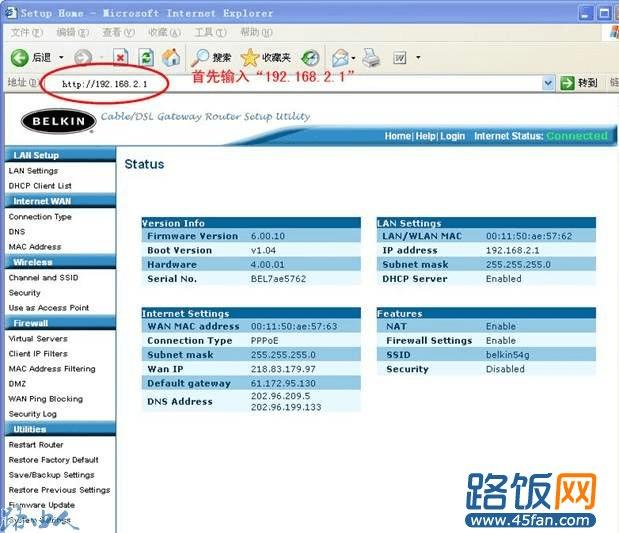619x533 pixels.
Task: Open DNS settings in sidebar
Action: 17,232
